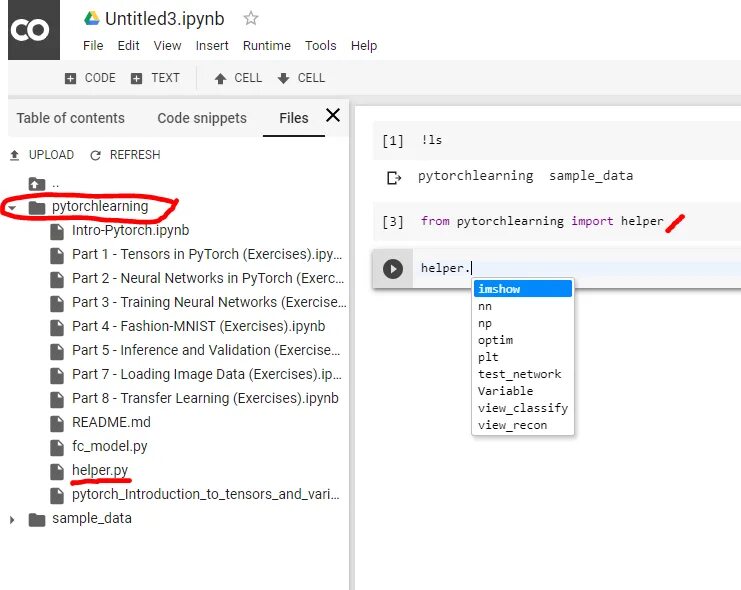Click the README.md file icon
This screenshot has height=590, width=741.
pos(57,422)
